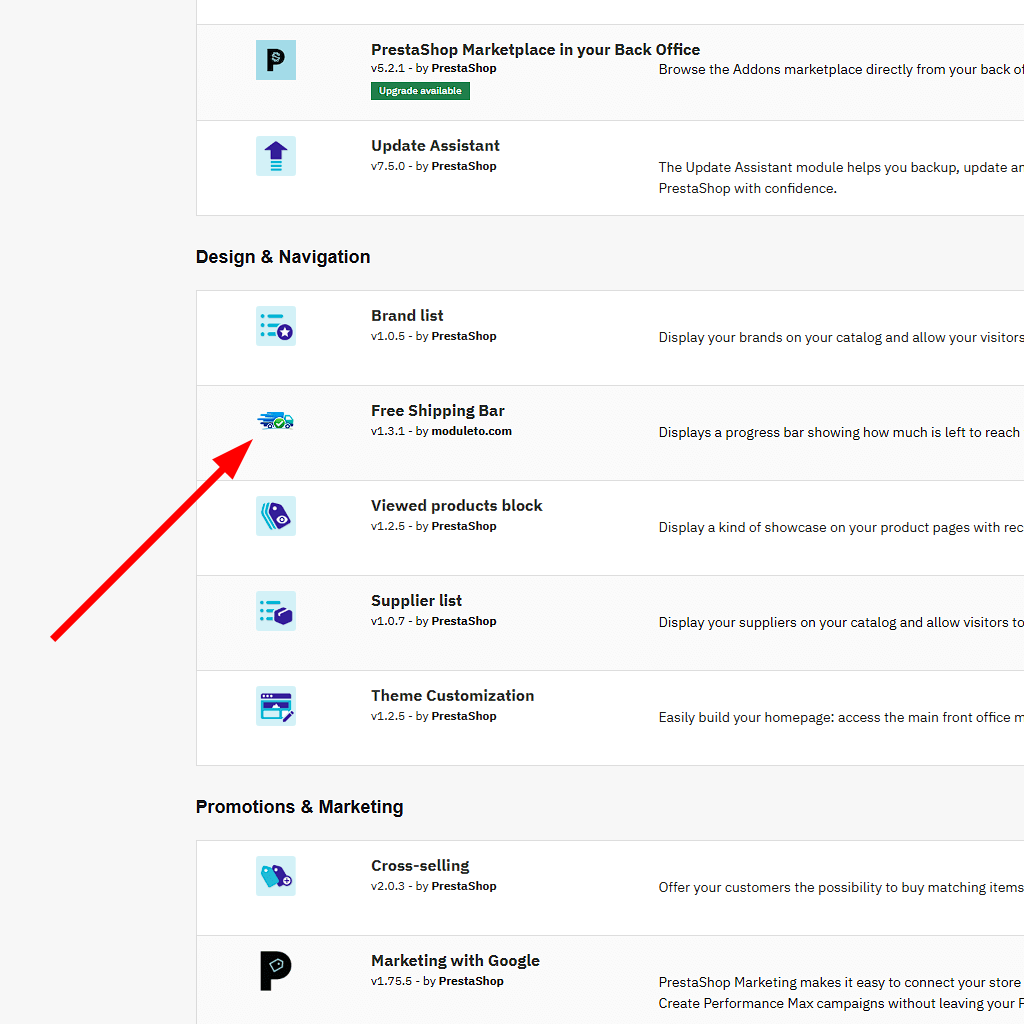Select the Brand list module name

click(x=407, y=316)
